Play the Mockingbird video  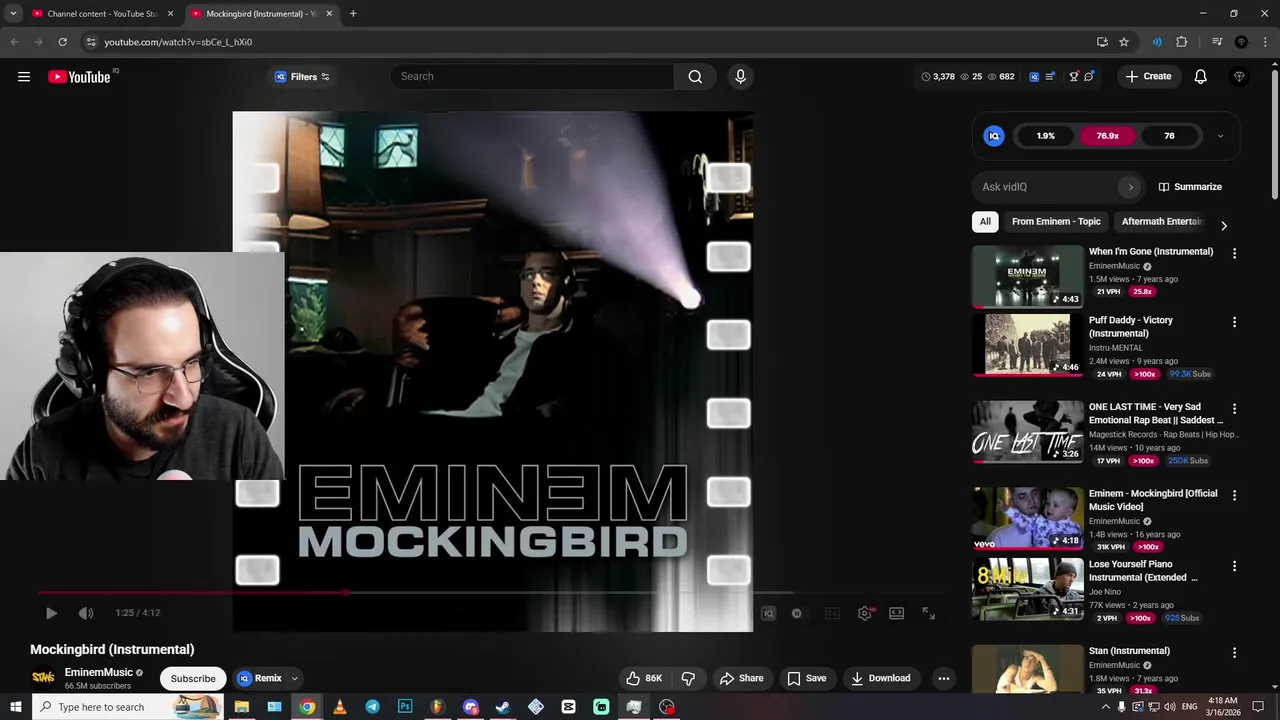(x=52, y=613)
